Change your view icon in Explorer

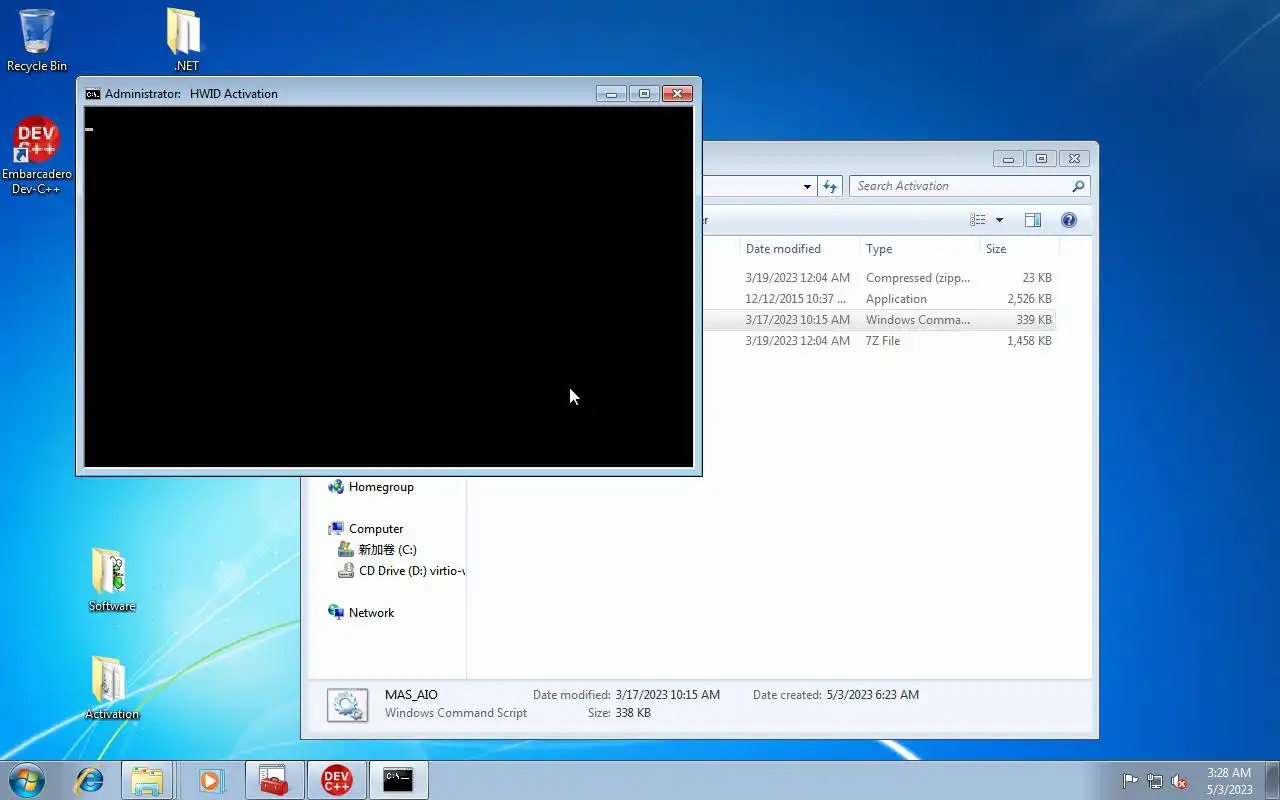click(x=978, y=220)
